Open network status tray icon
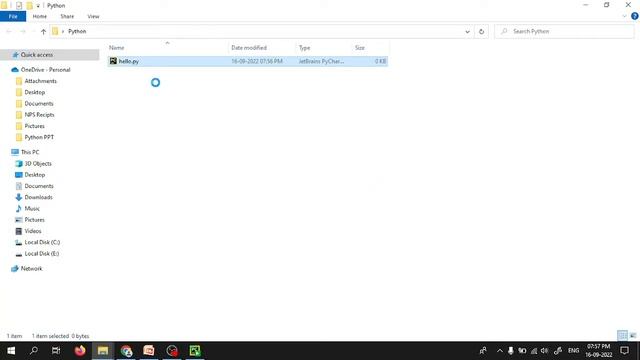This screenshot has height=360, width=640. click(534, 351)
